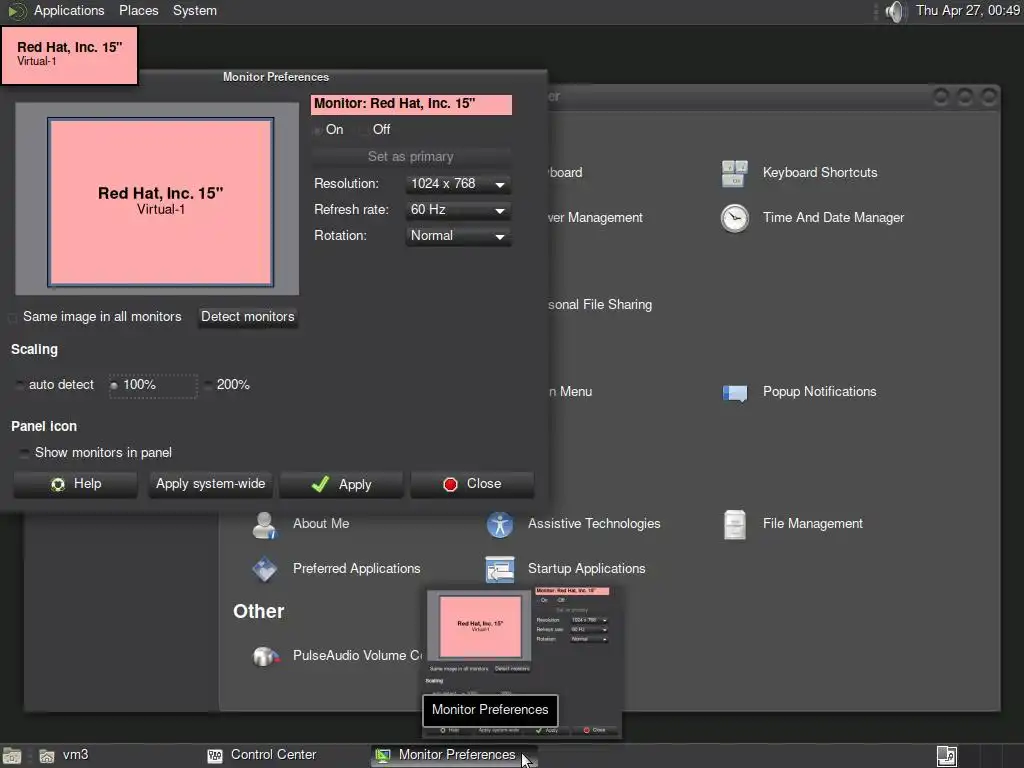Select the pink Red Hat monitor rectangle
Image resolution: width=1024 pixels, height=768 pixels.
tap(161, 202)
